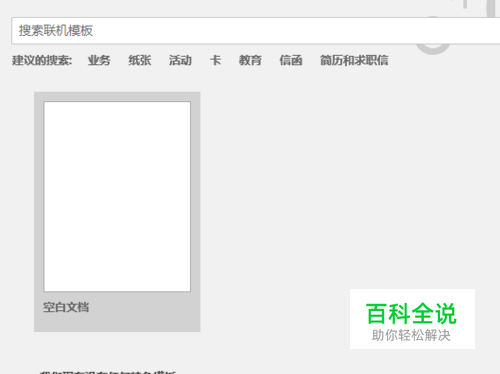
Task: Choose the 卡 suggested search
Action: [x=215, y=60]
